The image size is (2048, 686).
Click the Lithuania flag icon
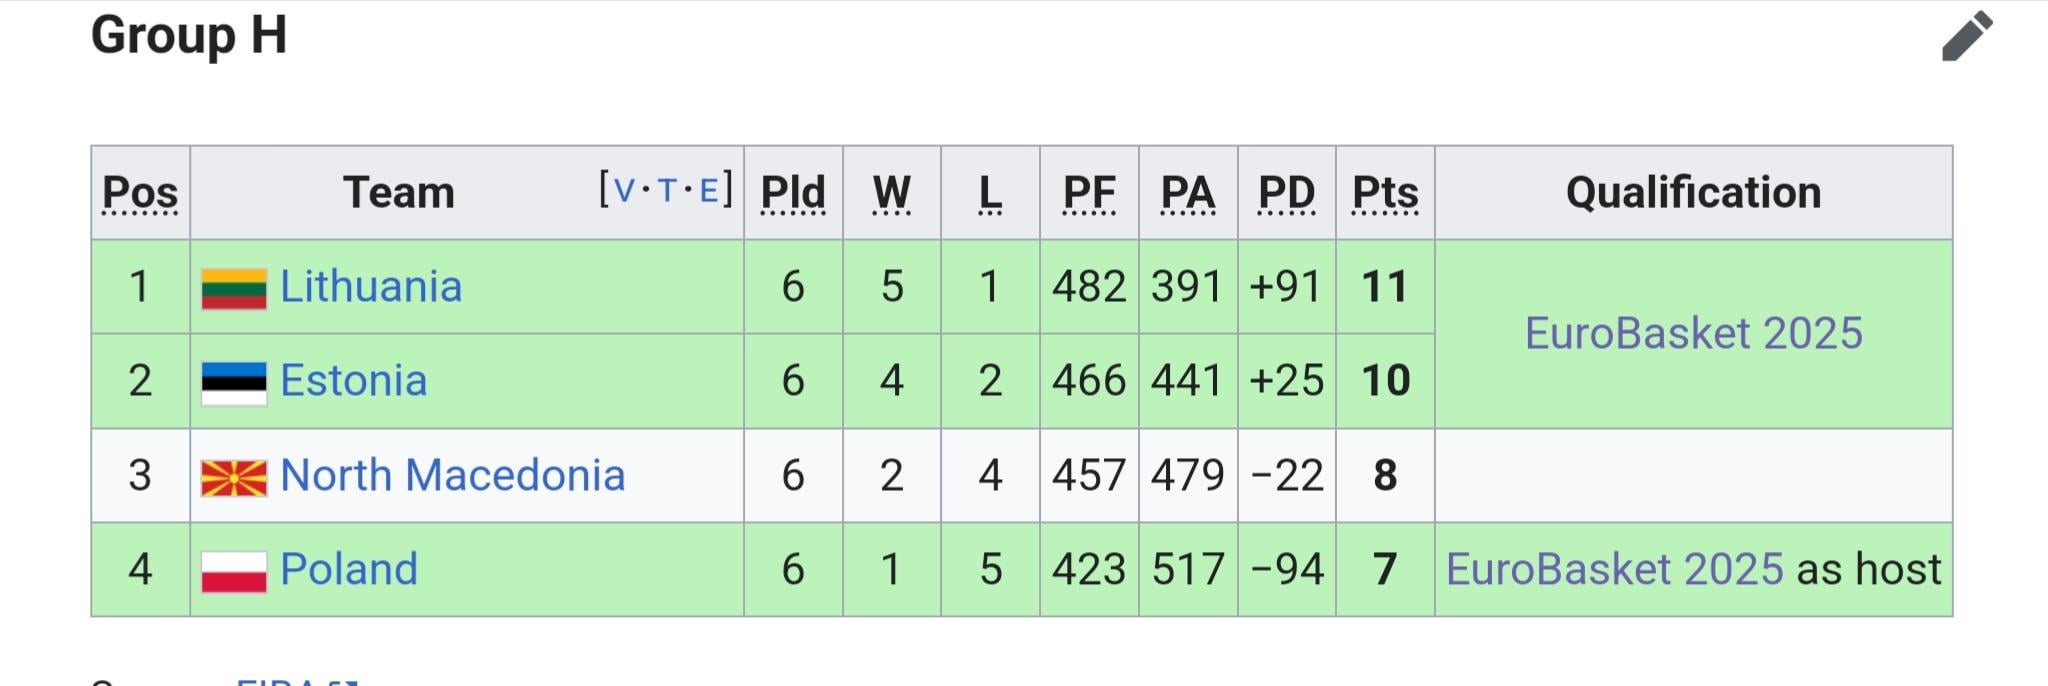pos(234,288)
